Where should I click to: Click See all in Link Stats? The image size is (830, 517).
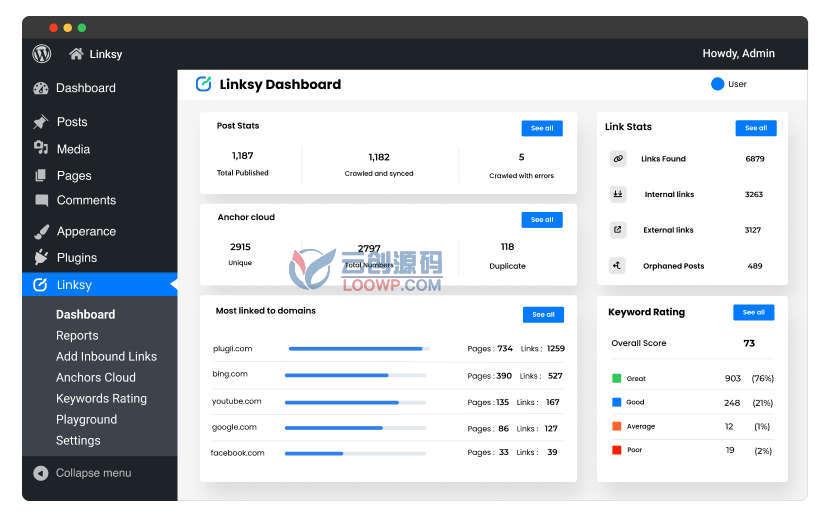point(756,128)
